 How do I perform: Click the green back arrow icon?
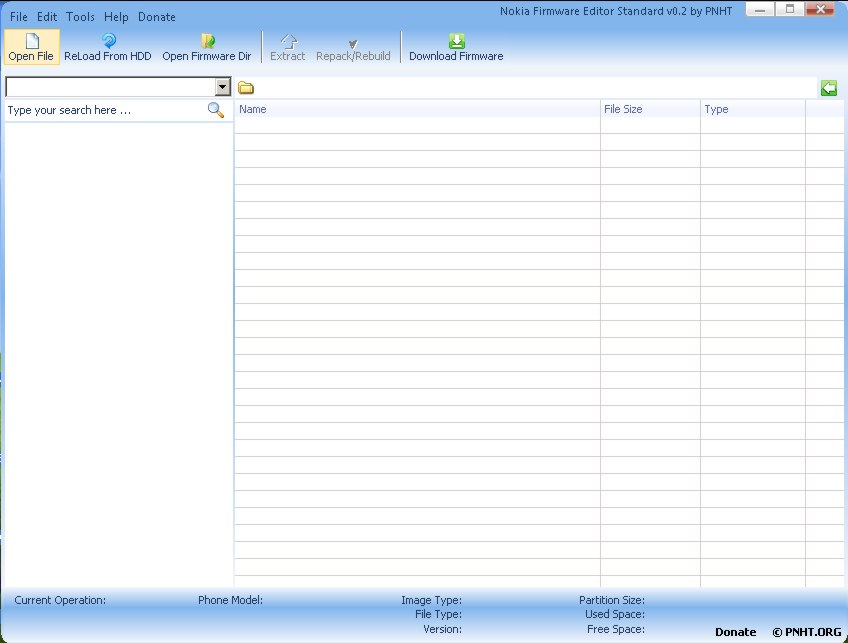pyautogui.click(x=829, y=88)
